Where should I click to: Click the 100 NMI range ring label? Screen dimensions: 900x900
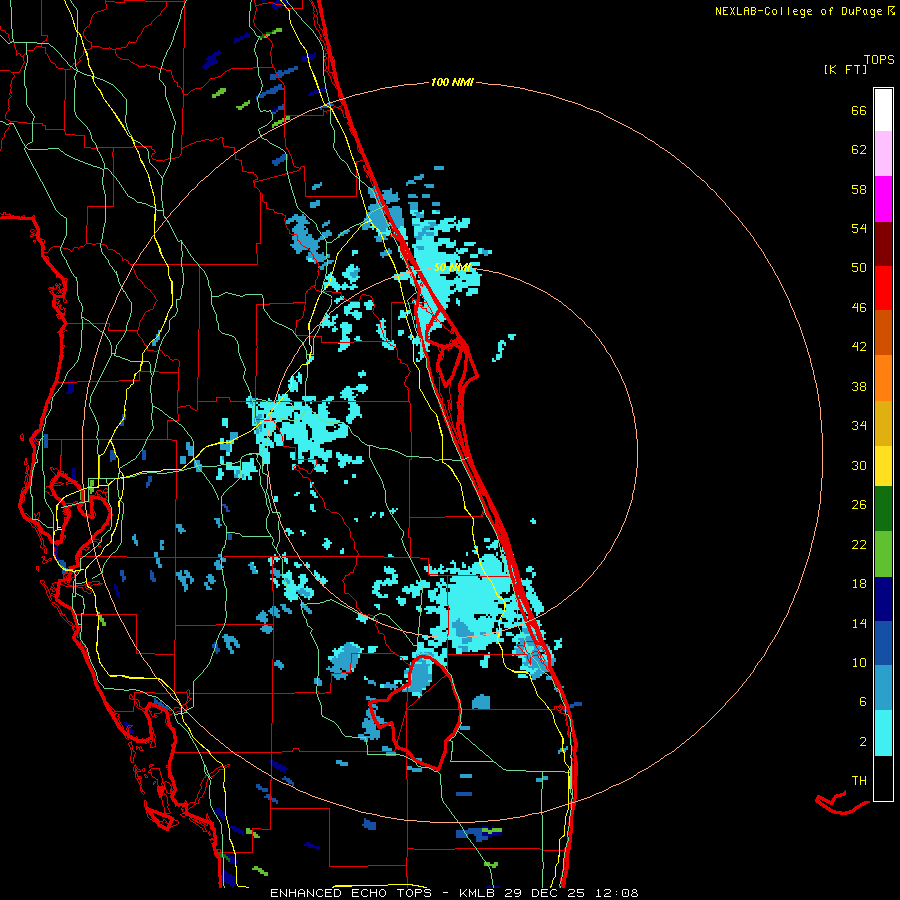[x=452, y=82]
